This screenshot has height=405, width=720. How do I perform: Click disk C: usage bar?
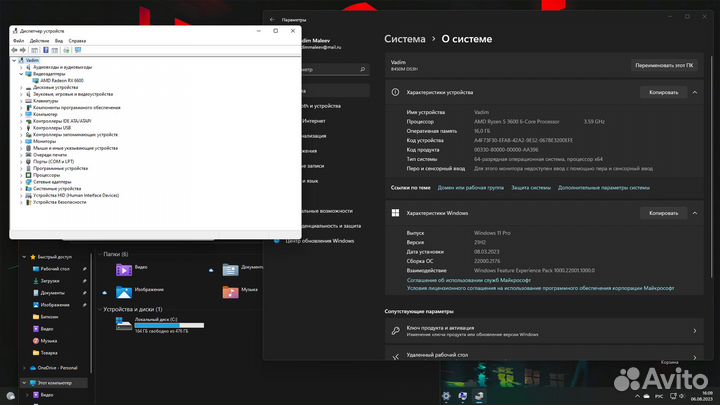pyautogui.click(x=169, y=326)
